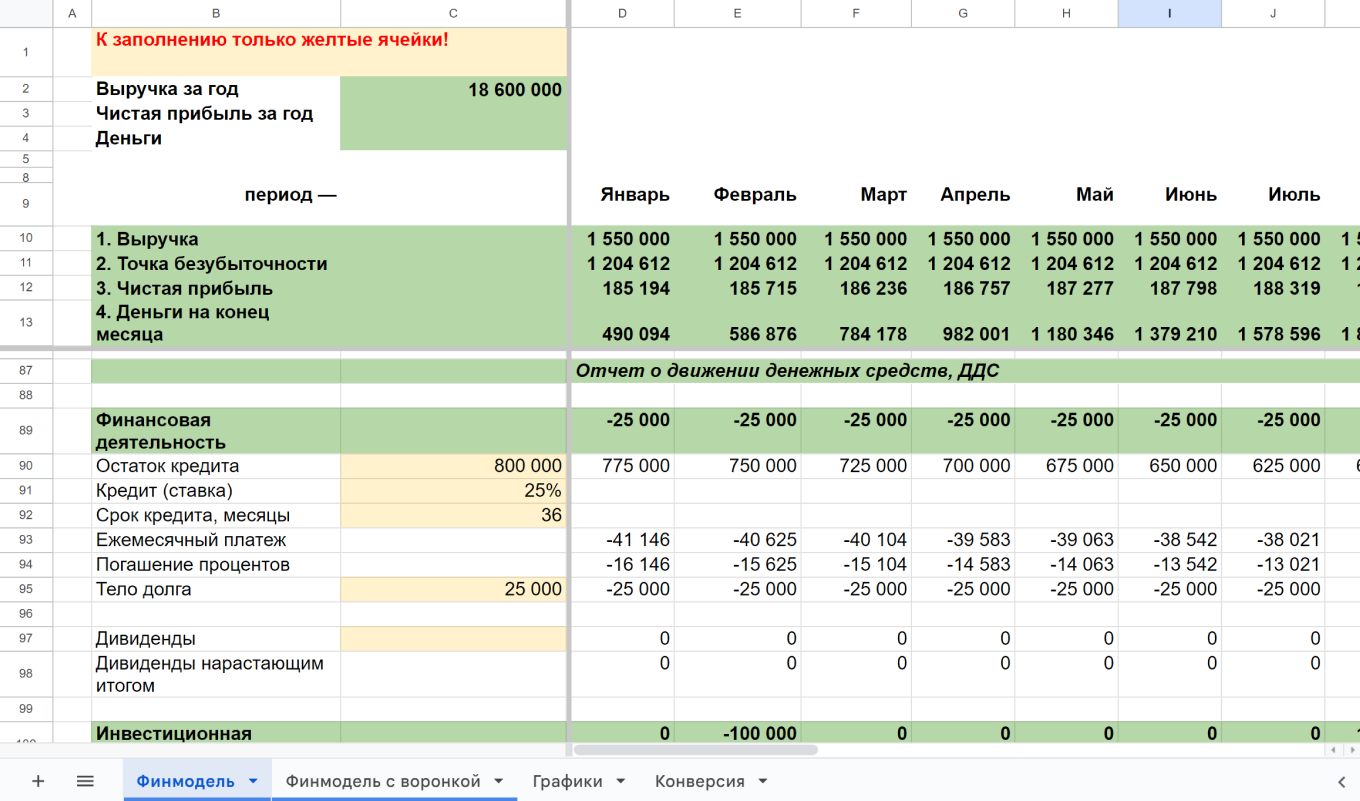The height and width of the screenshot is (801, 1360).
Task: Select the column C header
Action: coord(453,13)
